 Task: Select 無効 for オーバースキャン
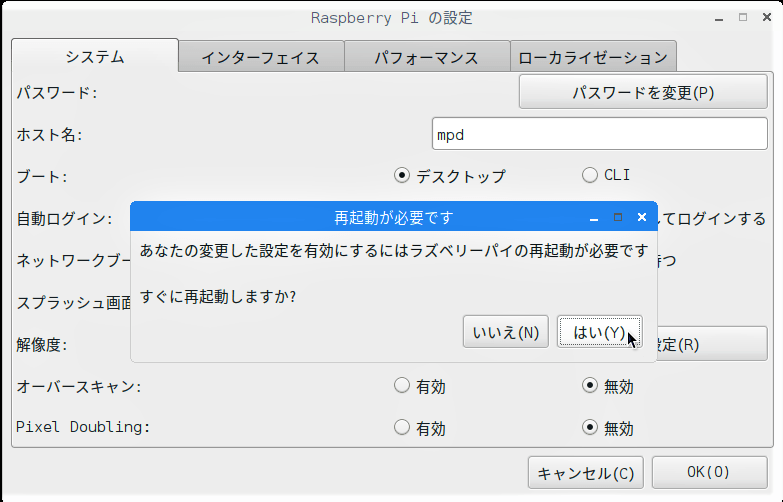pos(590,386)
